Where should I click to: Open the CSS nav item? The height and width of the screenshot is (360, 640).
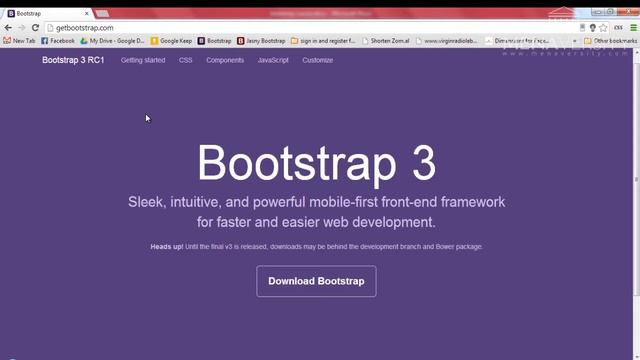(185, 60)
